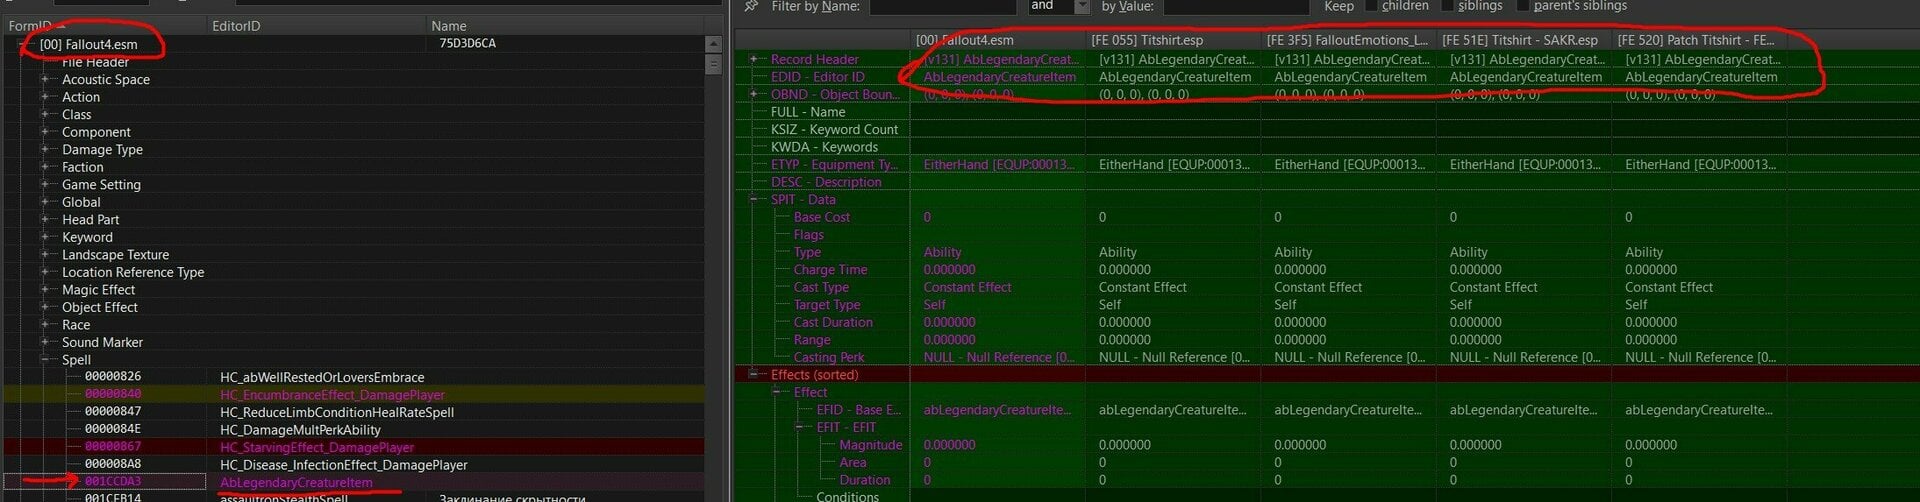Expand the Damage Type group
Screen dimensions: 1920x502
[45, 149]
